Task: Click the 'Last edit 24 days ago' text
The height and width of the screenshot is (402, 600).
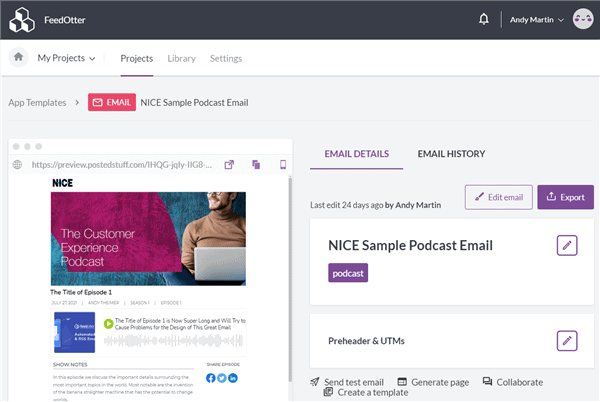Action: 346,205
